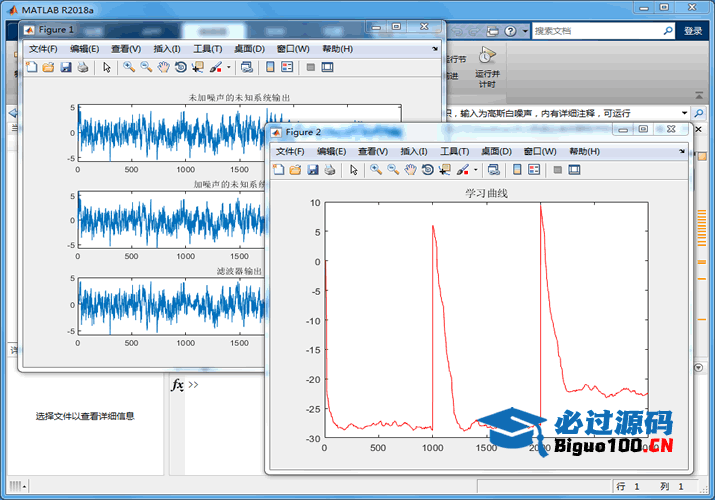Open 查看(V) menu in Figure 1
The width and height of the screenshot is (715, 500).
(126, 49)
